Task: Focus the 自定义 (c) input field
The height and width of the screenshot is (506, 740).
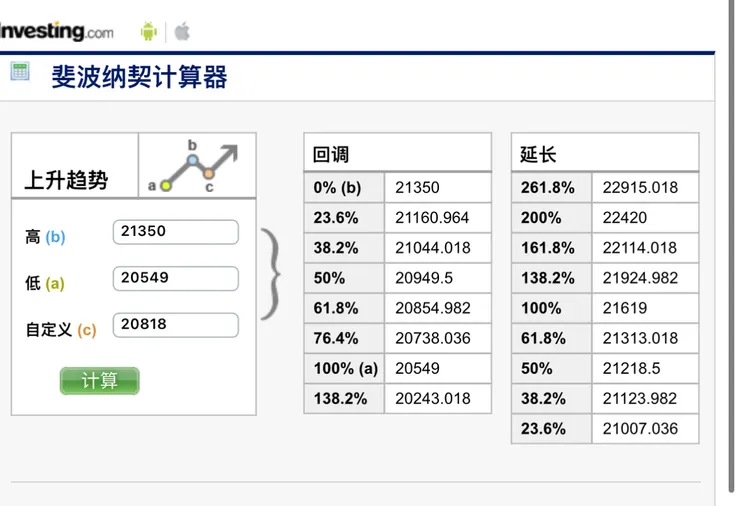Action: click(176, 325)
